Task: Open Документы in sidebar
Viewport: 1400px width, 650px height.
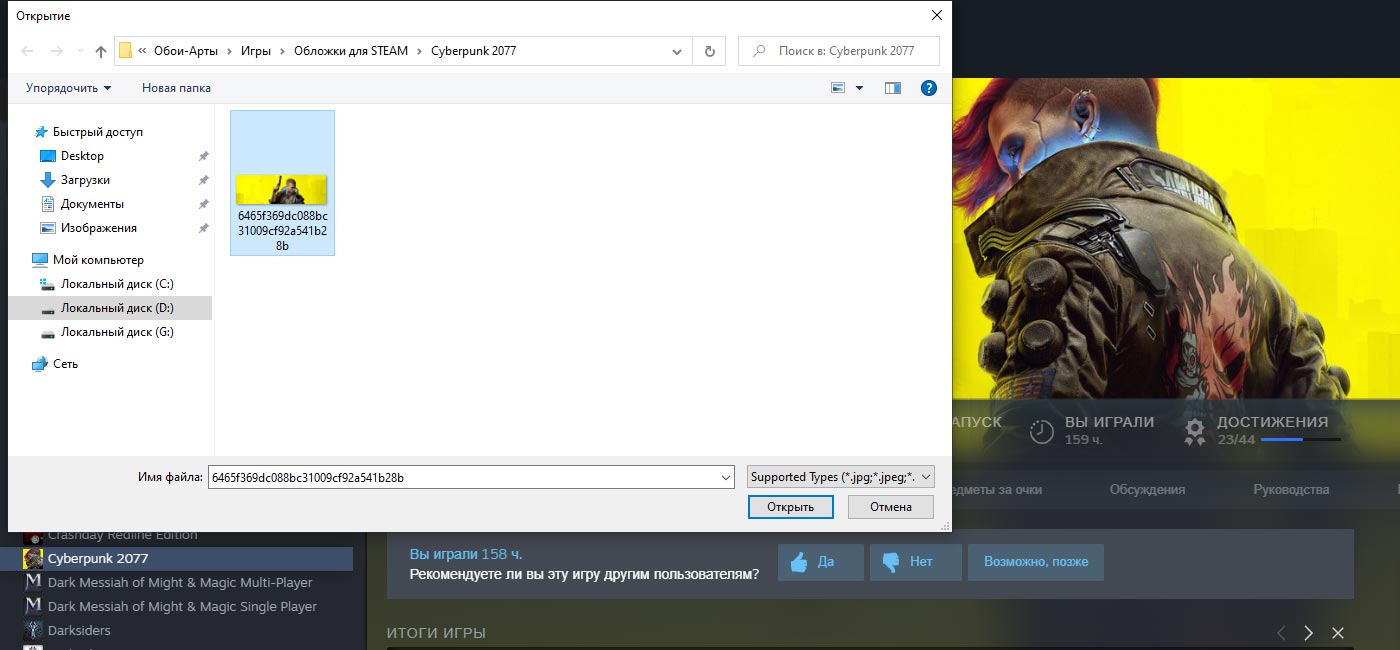Action: (92, 204)
